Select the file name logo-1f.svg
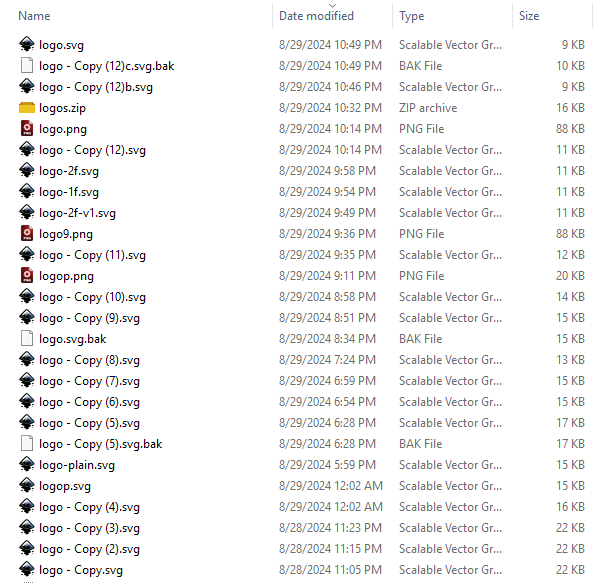This screenshot has height=583, width=600. (69, 192)
